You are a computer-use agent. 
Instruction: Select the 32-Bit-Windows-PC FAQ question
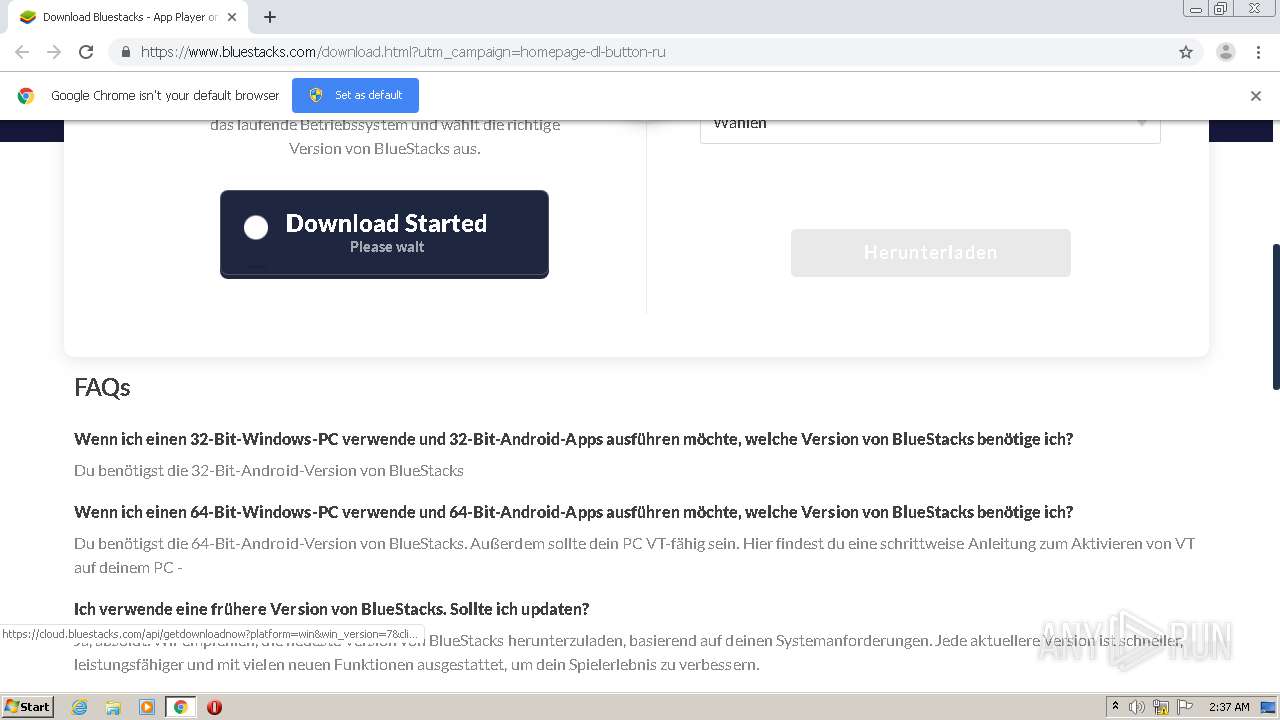(573, 439)
